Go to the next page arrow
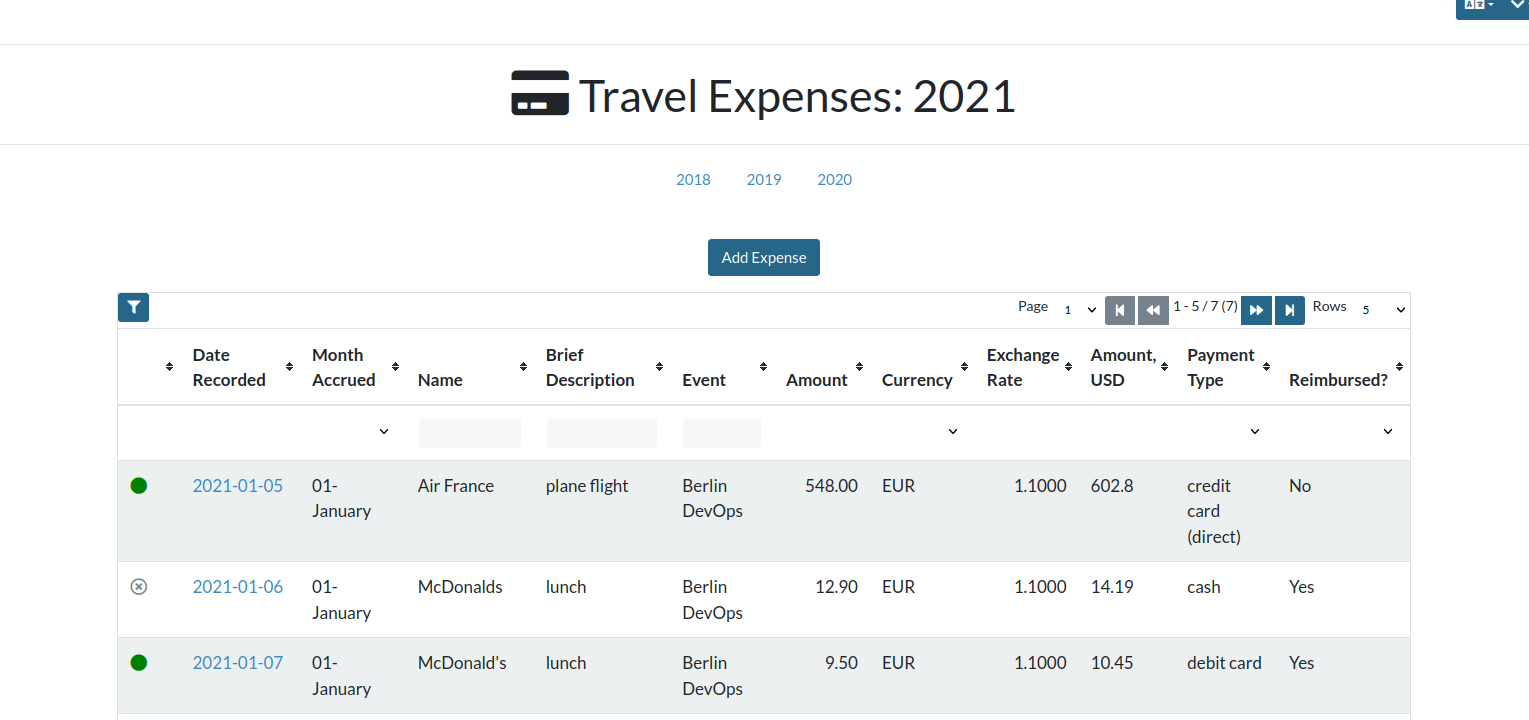 point(1256,310)
